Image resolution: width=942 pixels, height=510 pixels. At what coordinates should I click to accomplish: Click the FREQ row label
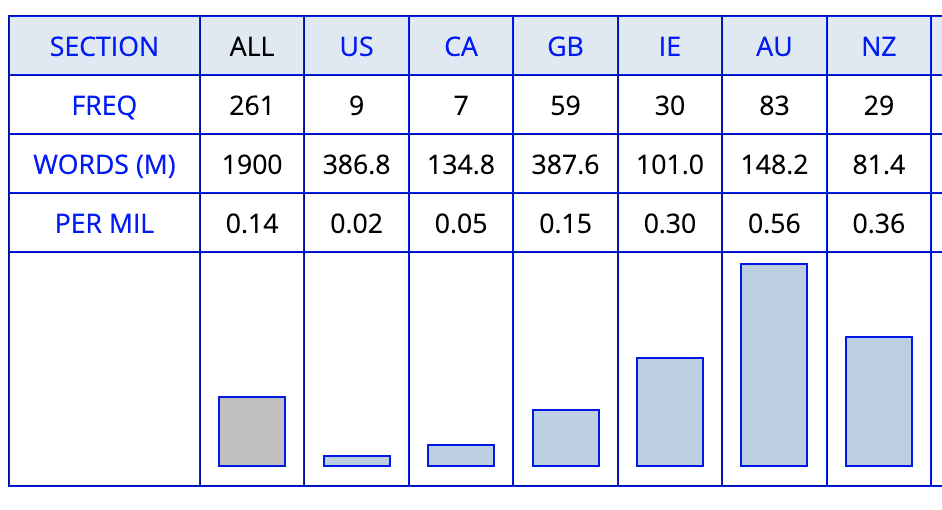coord(104,105)
